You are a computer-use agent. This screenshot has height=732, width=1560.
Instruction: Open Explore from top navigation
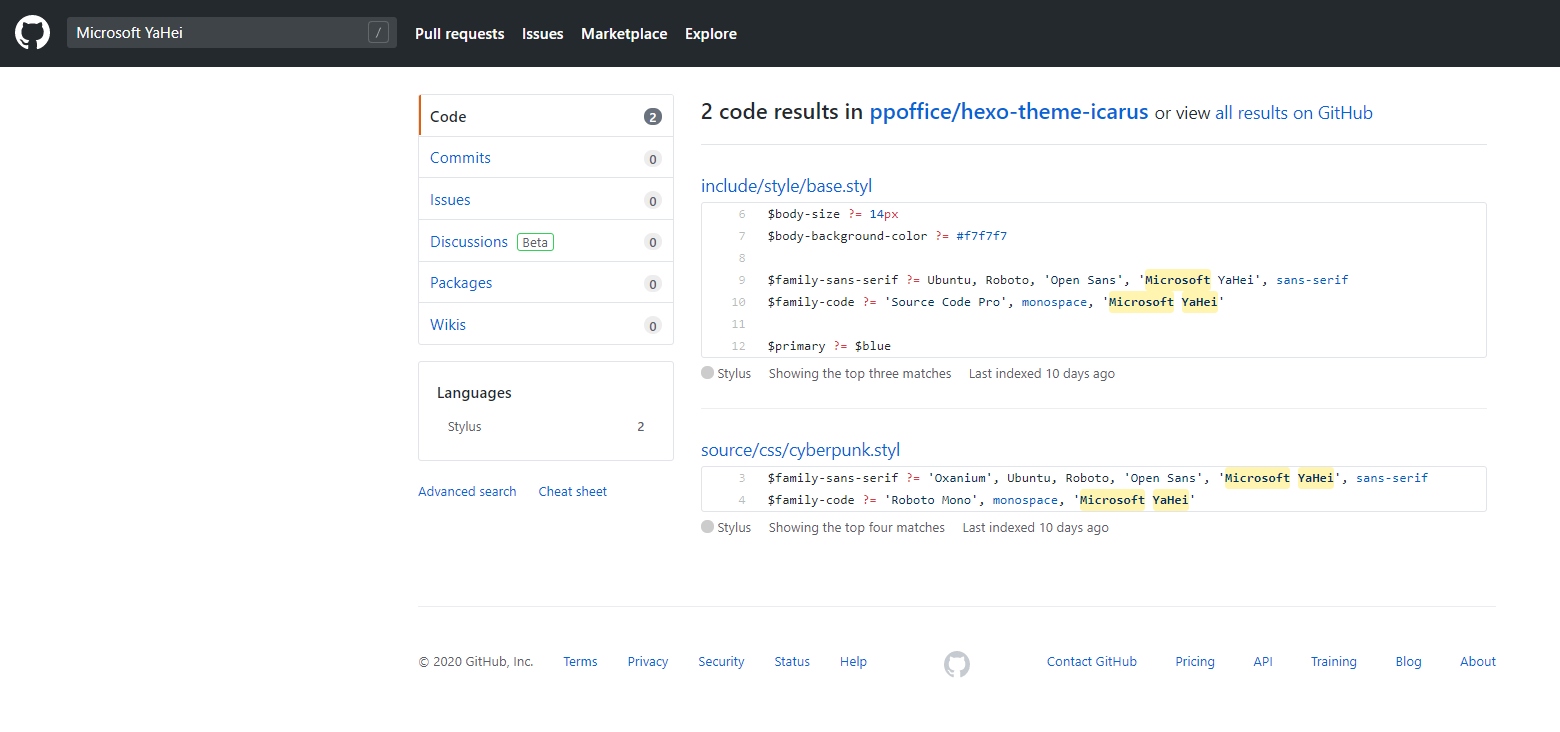point(710,34)
